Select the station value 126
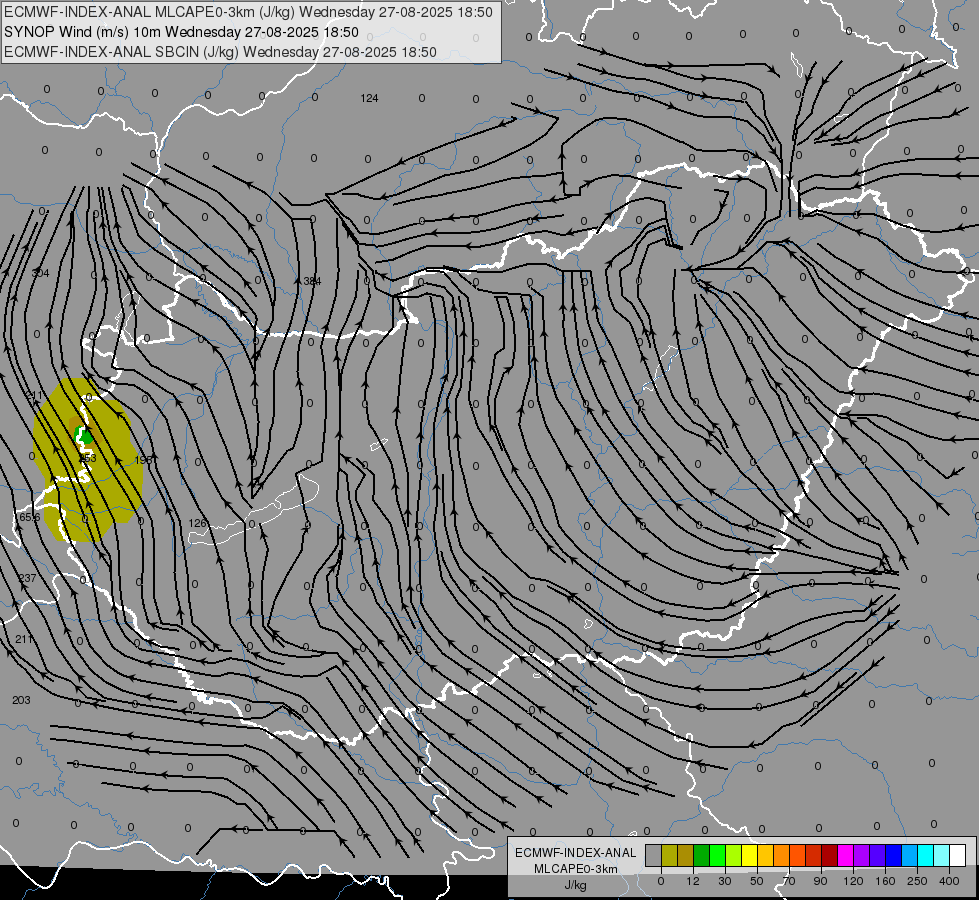This screenshot has height=900, width=979. [x=197, y=523]
